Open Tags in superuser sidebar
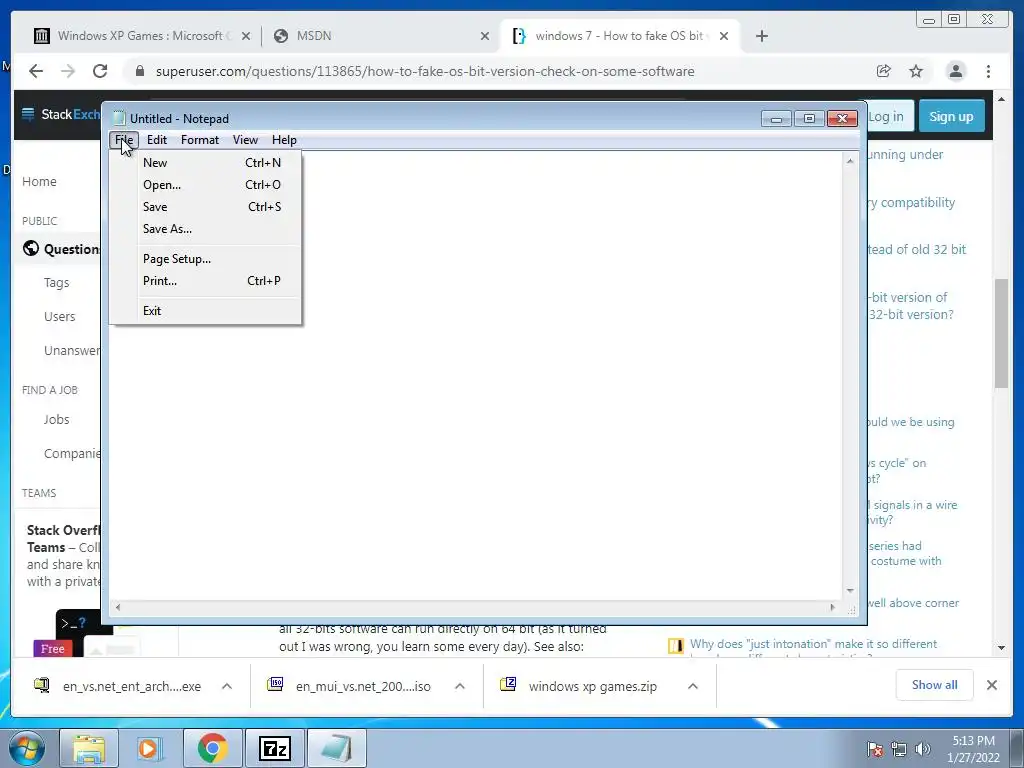1024x768 pixels. (56, 283)
